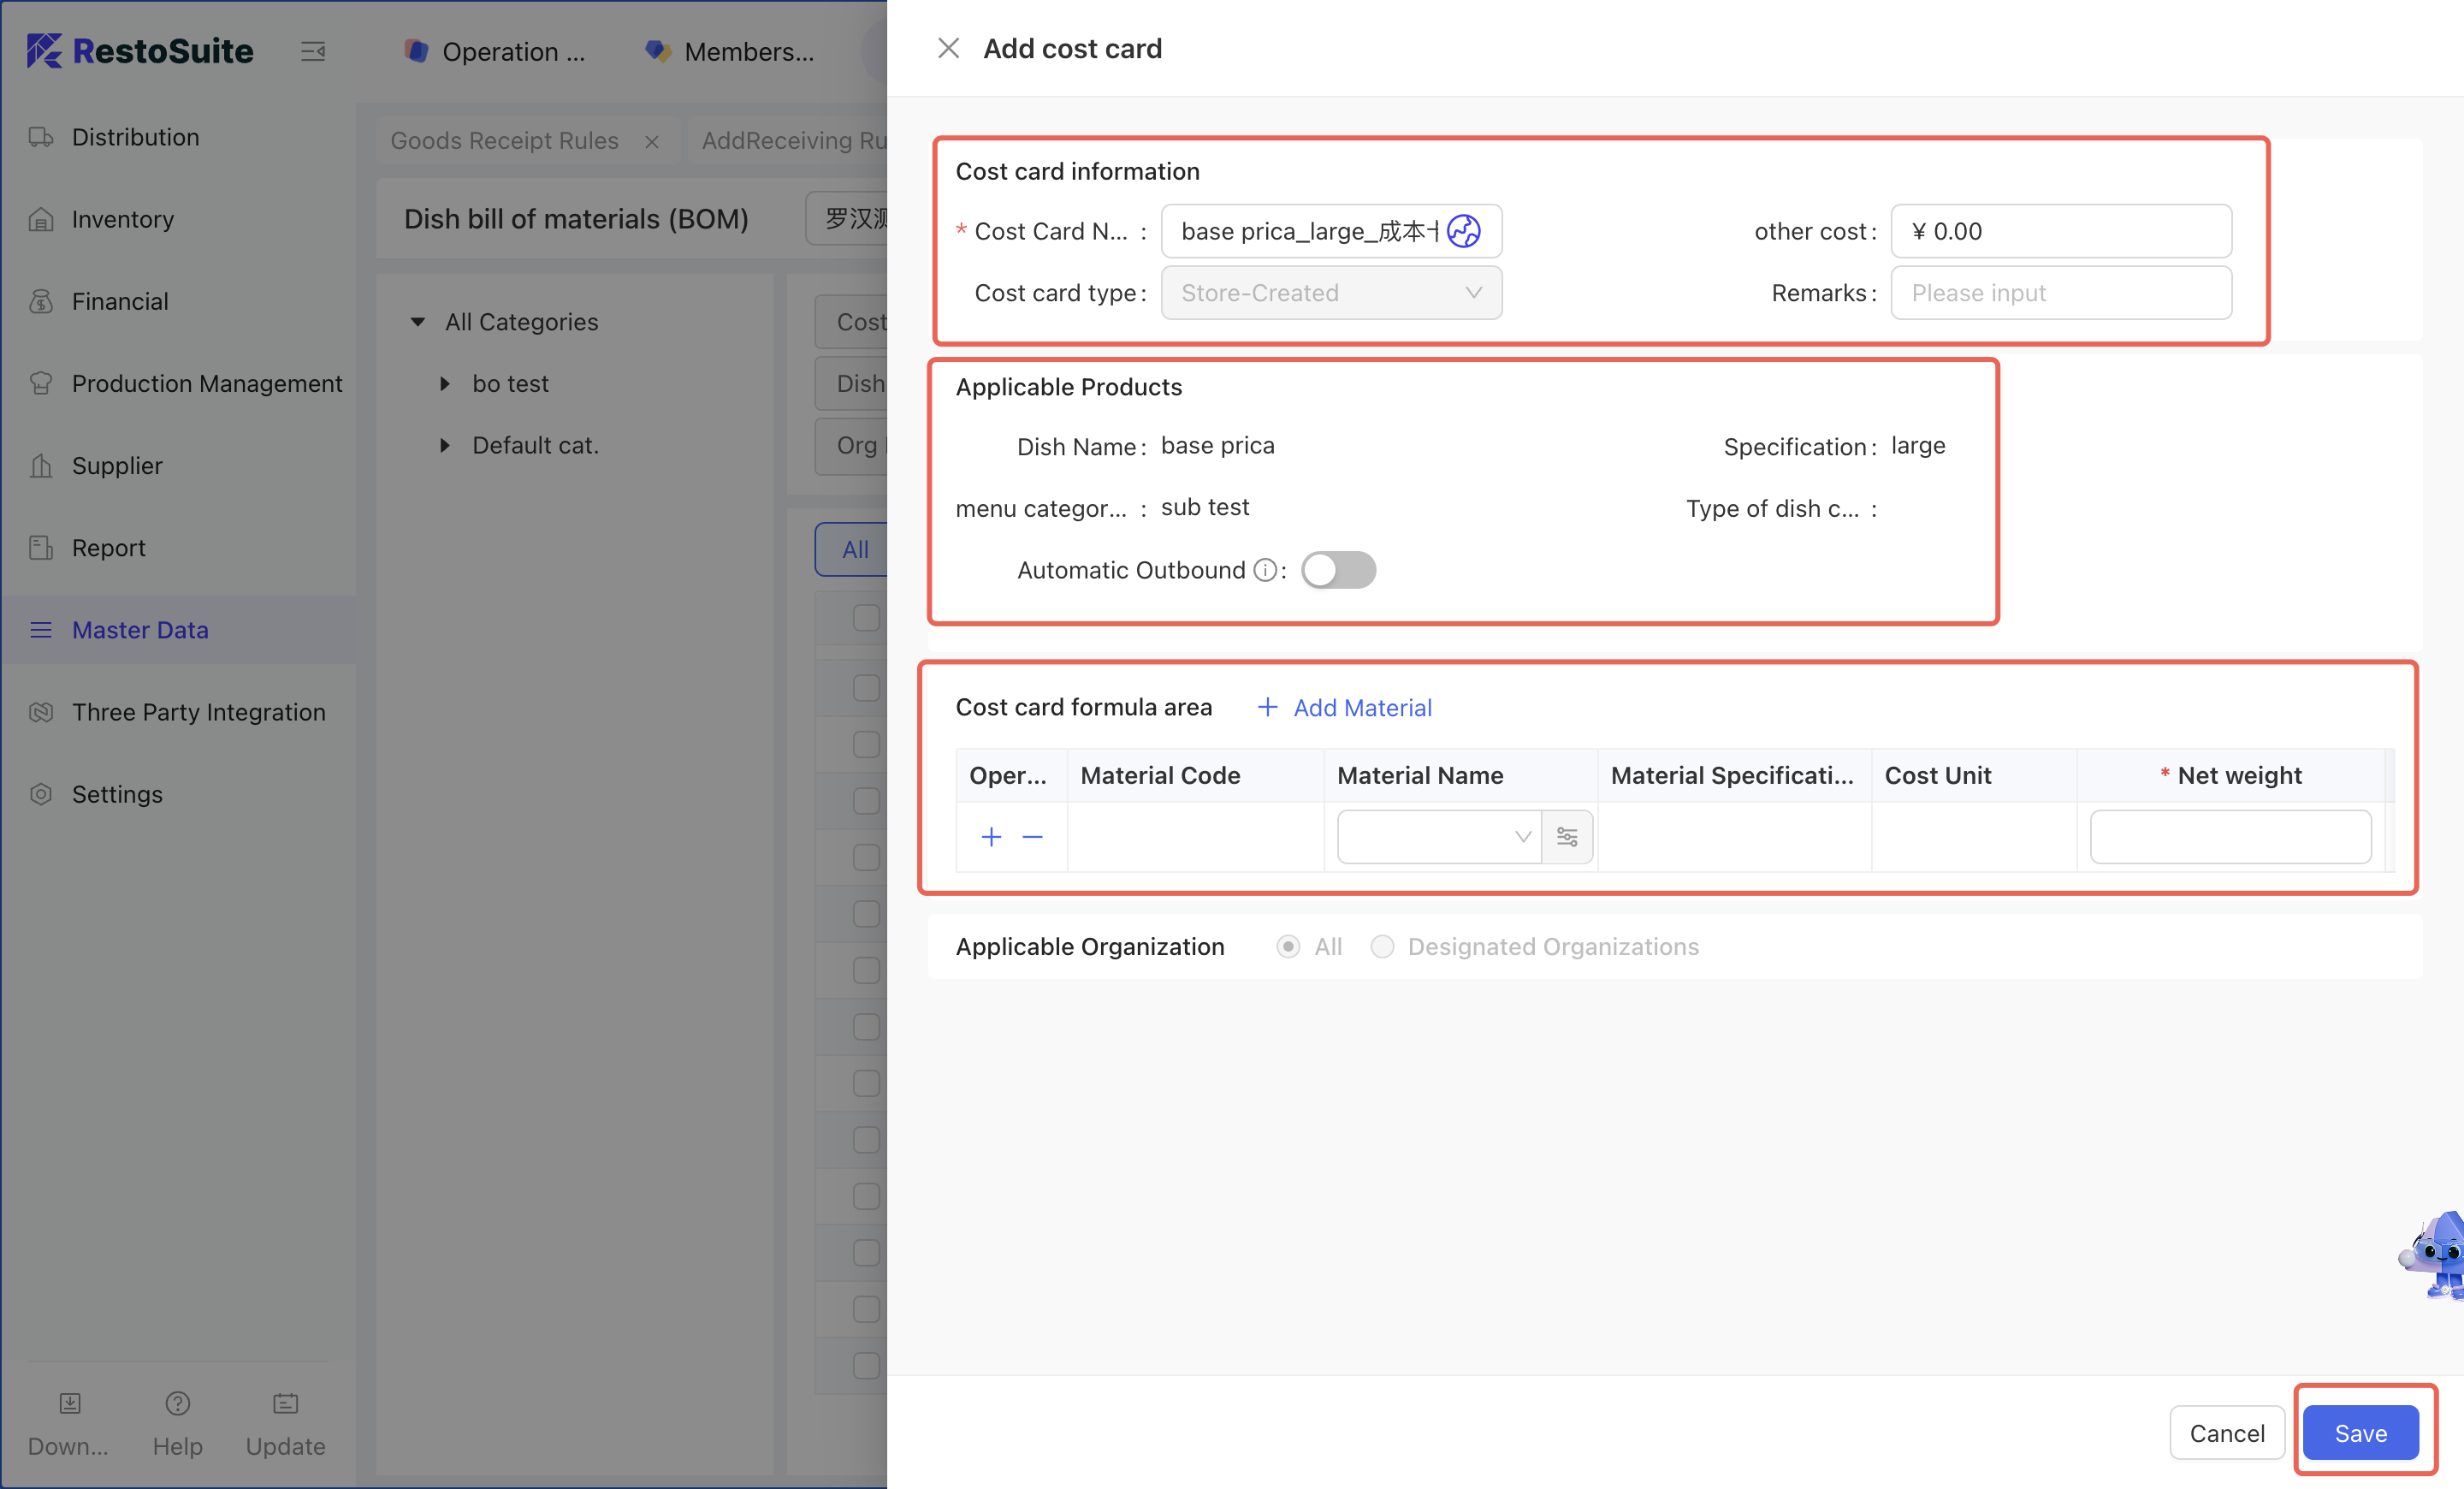Open the Inventory menu

click(122, 219)
